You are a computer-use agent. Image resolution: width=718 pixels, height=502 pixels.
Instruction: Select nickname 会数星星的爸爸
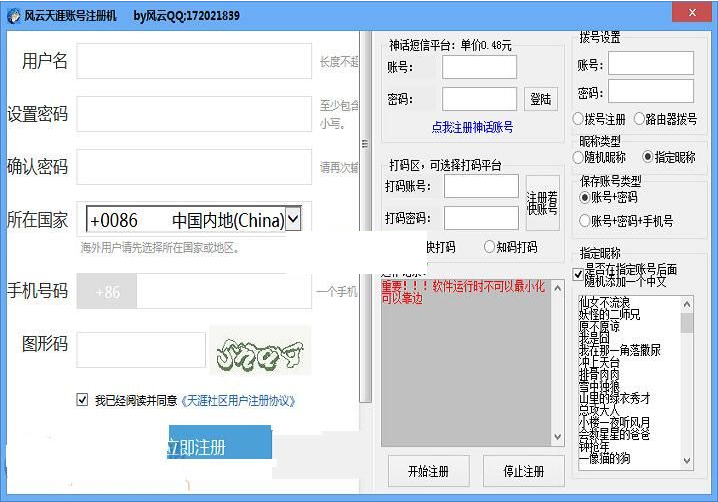click(x=614, y=434)
